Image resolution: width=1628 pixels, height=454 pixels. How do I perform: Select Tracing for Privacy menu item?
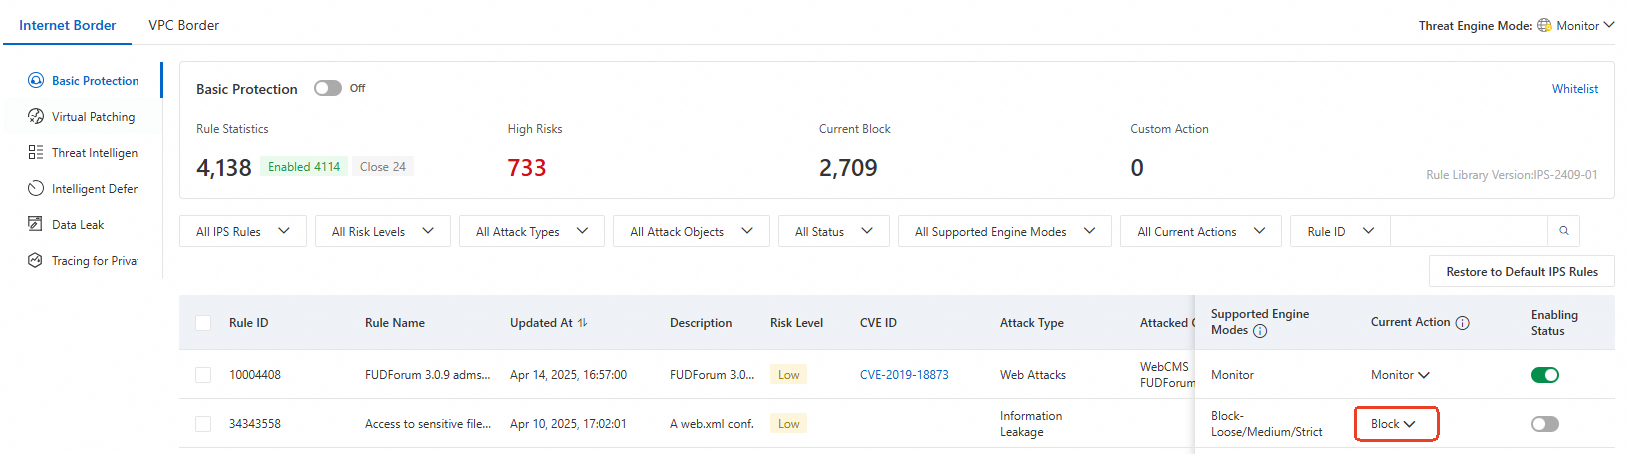[x=95, y=261]
